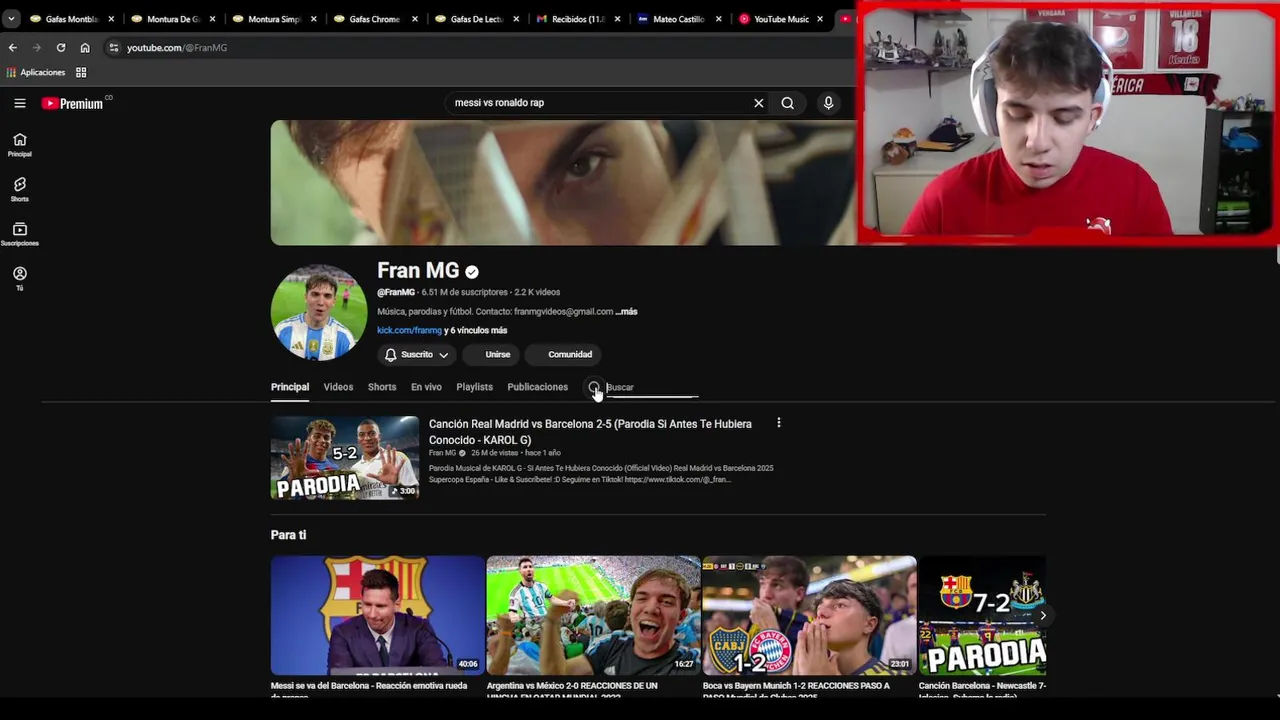The width and height of the screenshot is (1280, 720).
Task: Switch to the En vivo channel tab
Action: 426,387
